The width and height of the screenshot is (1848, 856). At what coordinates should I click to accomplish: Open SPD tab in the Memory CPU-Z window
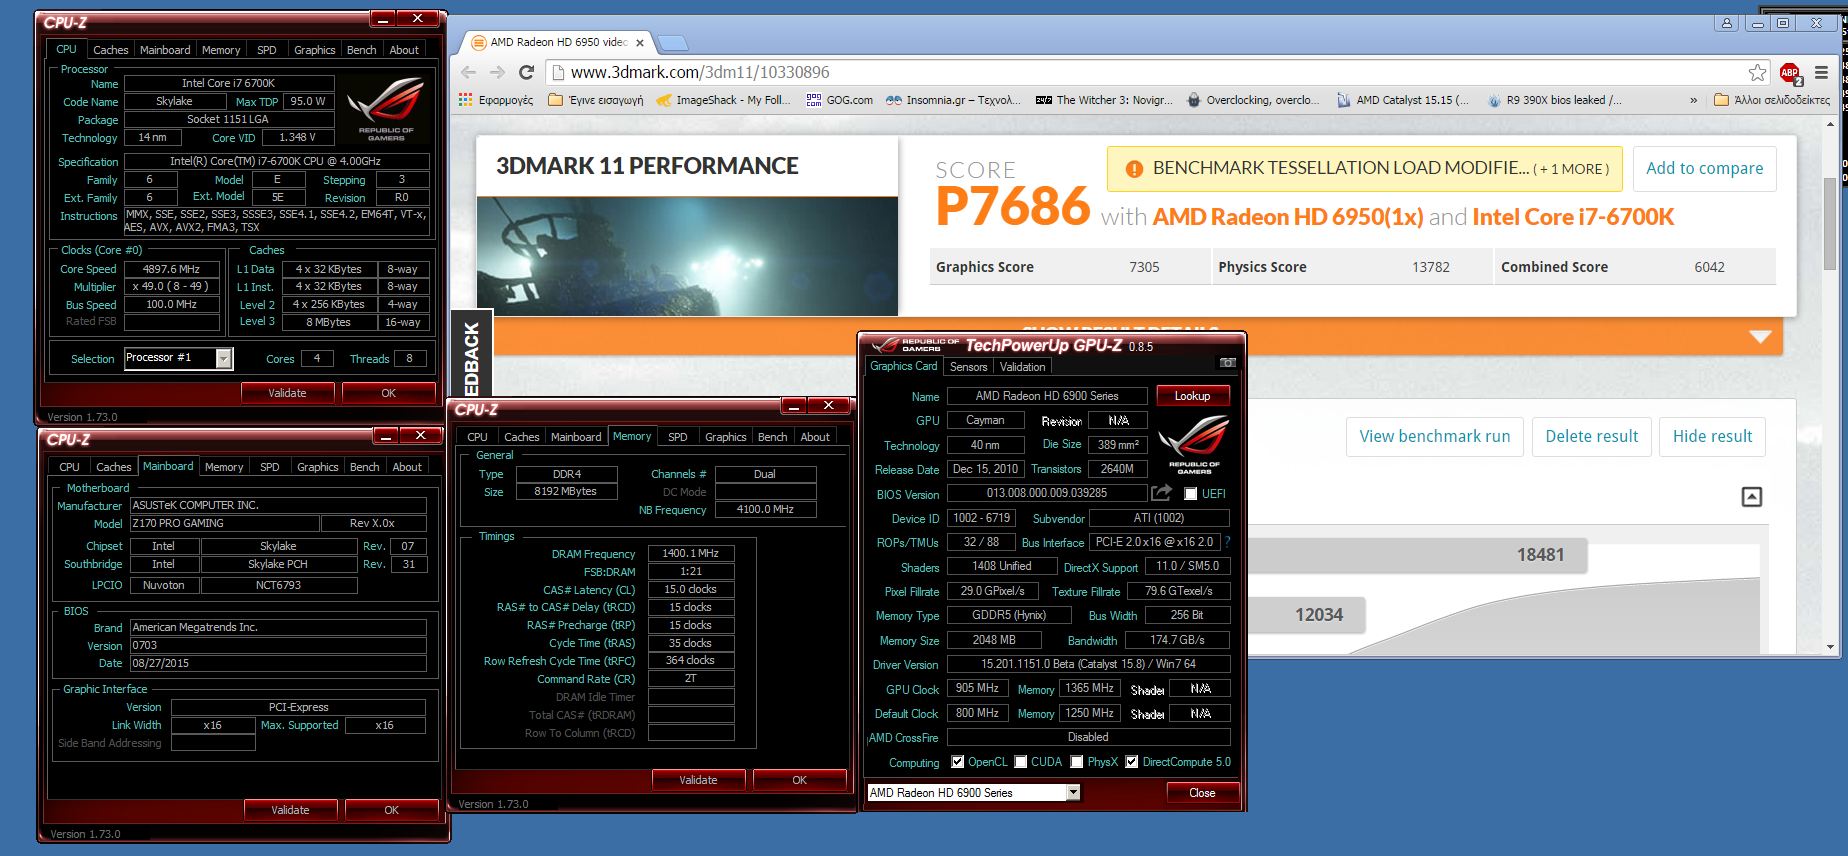[677, 437]
